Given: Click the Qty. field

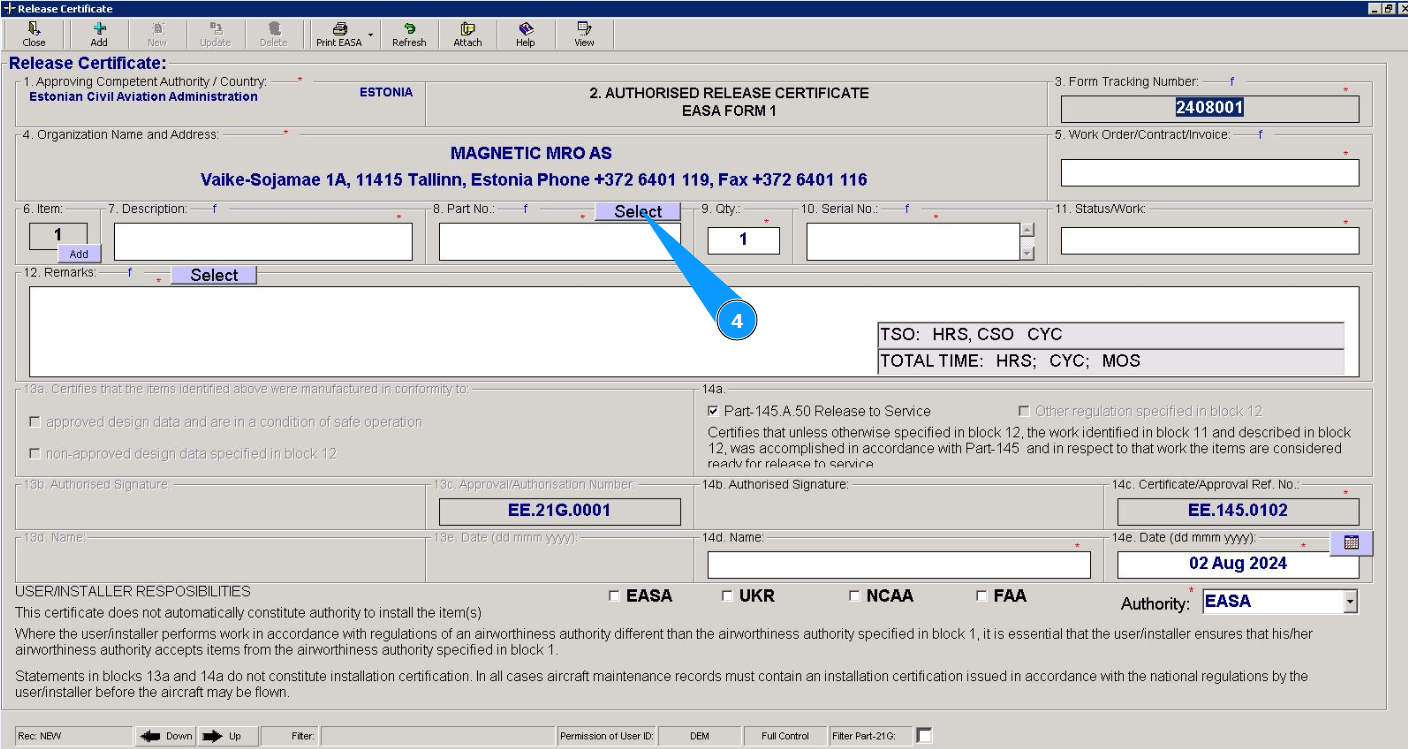Looking at the screenshot, I should pos(743,240).
